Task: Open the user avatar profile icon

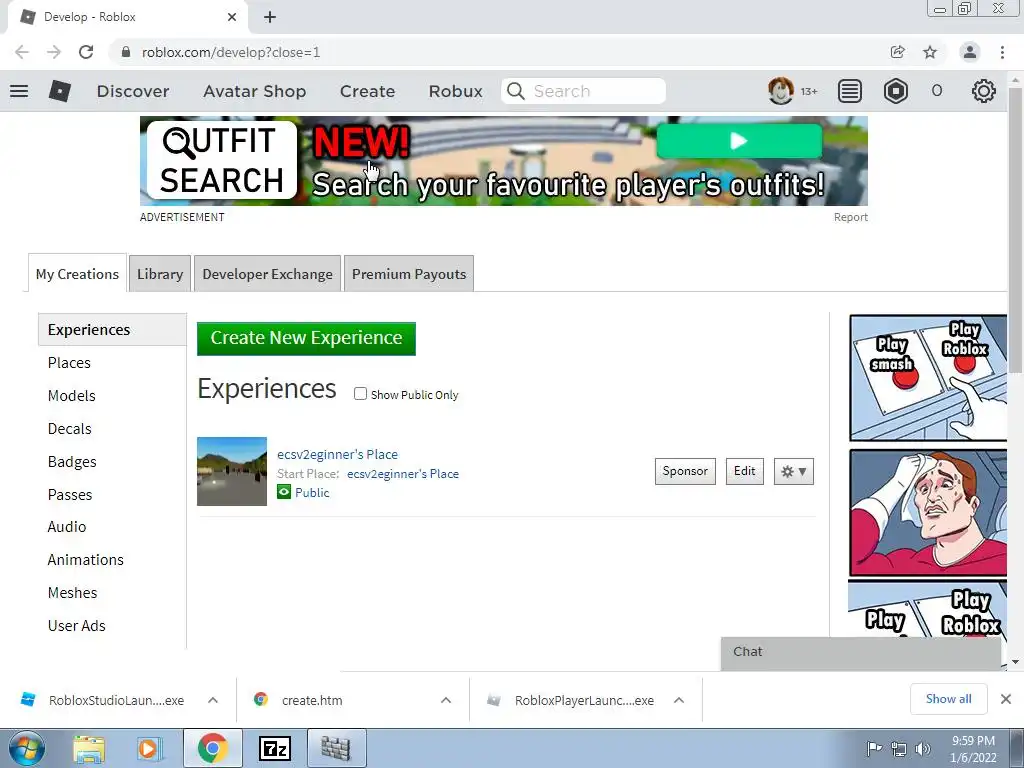Action: (x=780, y=91)
